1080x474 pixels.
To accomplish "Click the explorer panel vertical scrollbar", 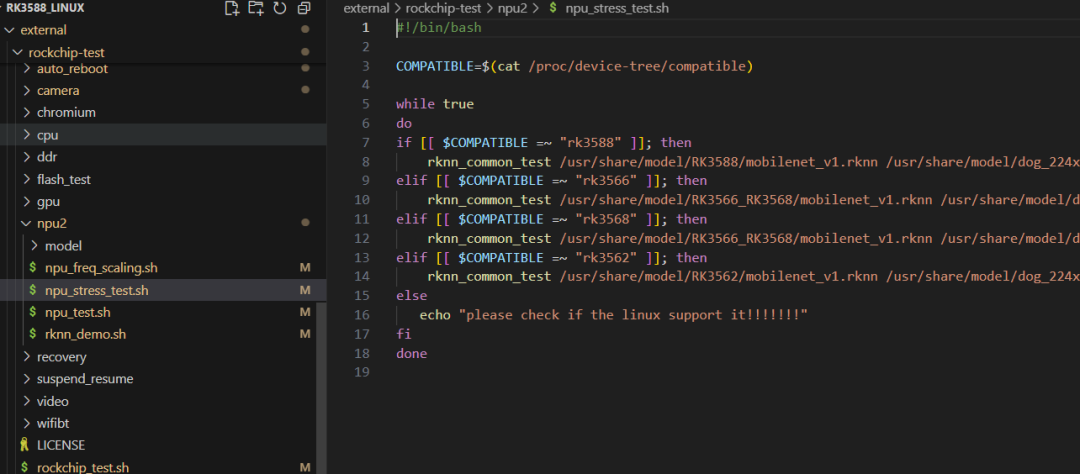I will (x=321, y=388).
